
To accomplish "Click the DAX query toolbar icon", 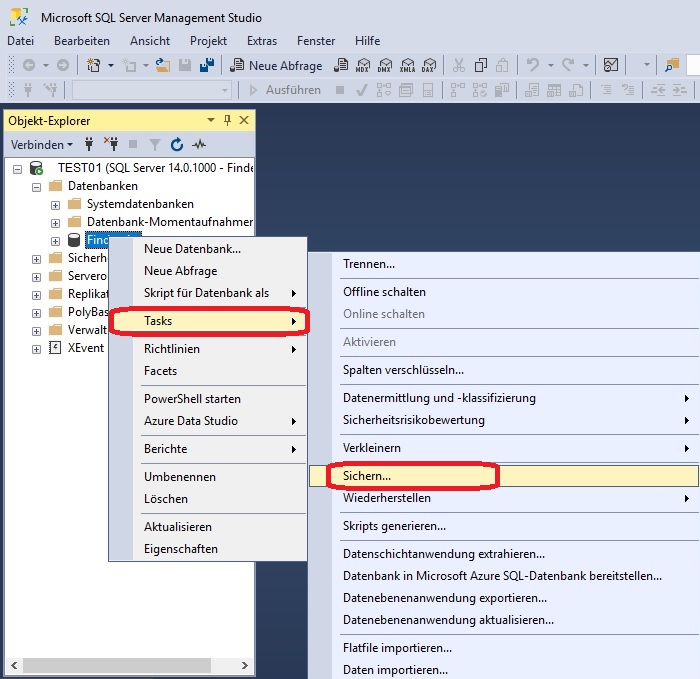I will coord(429,66).
